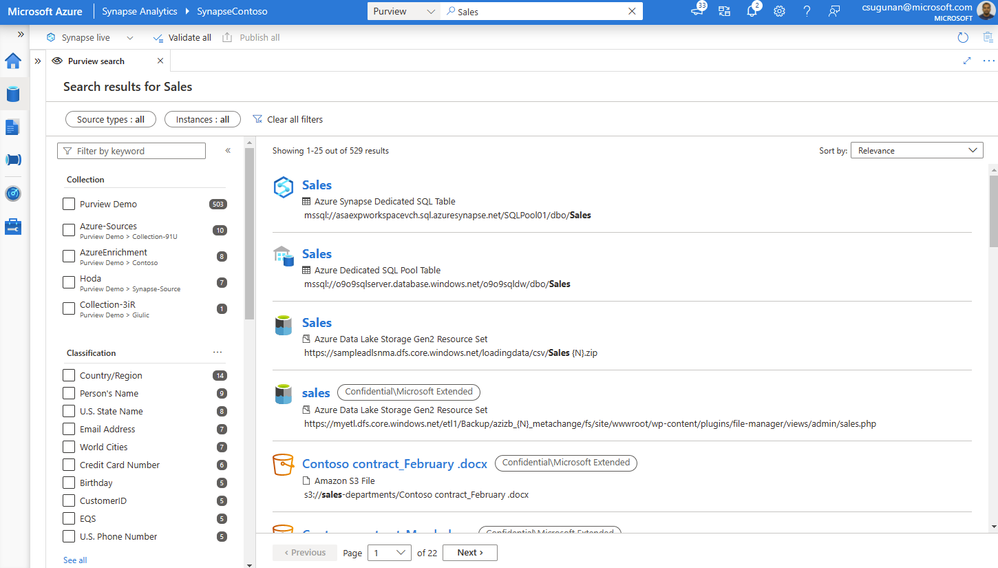Click the Filter by keyword field
998x568 pixels.
[131, 151]
